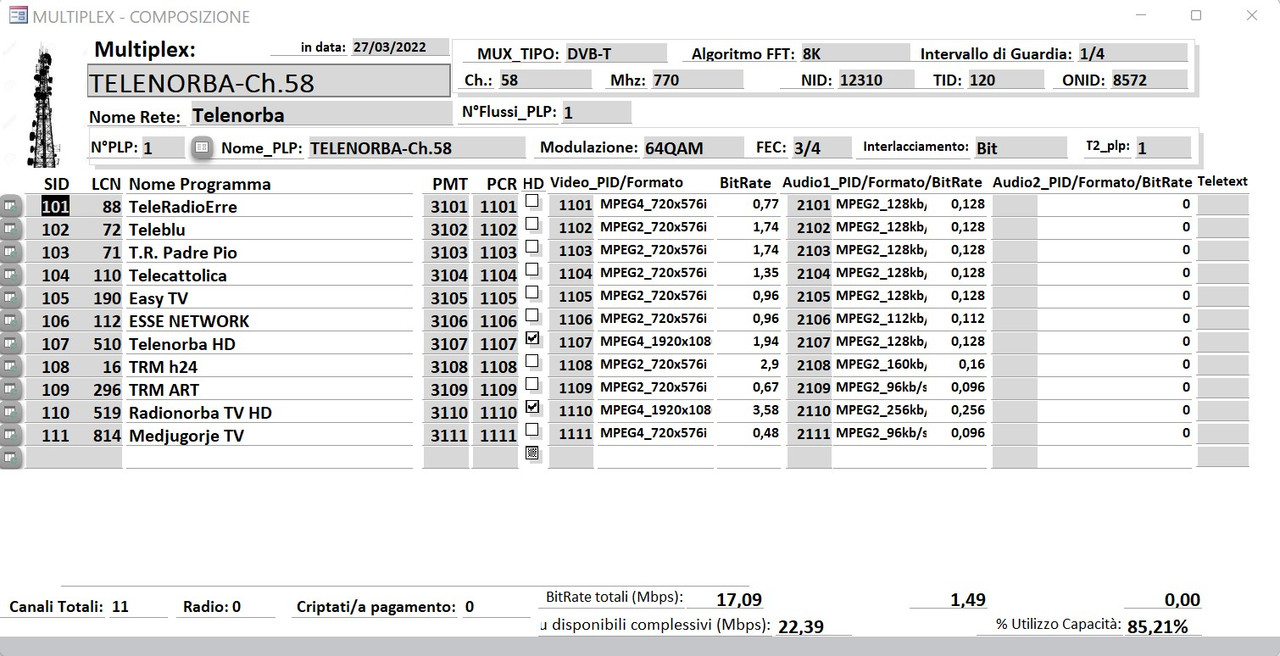The width and height of the screenshot is (1280, 656).
Task: Click the FEC field 3/4
Action: coord(821,148)
